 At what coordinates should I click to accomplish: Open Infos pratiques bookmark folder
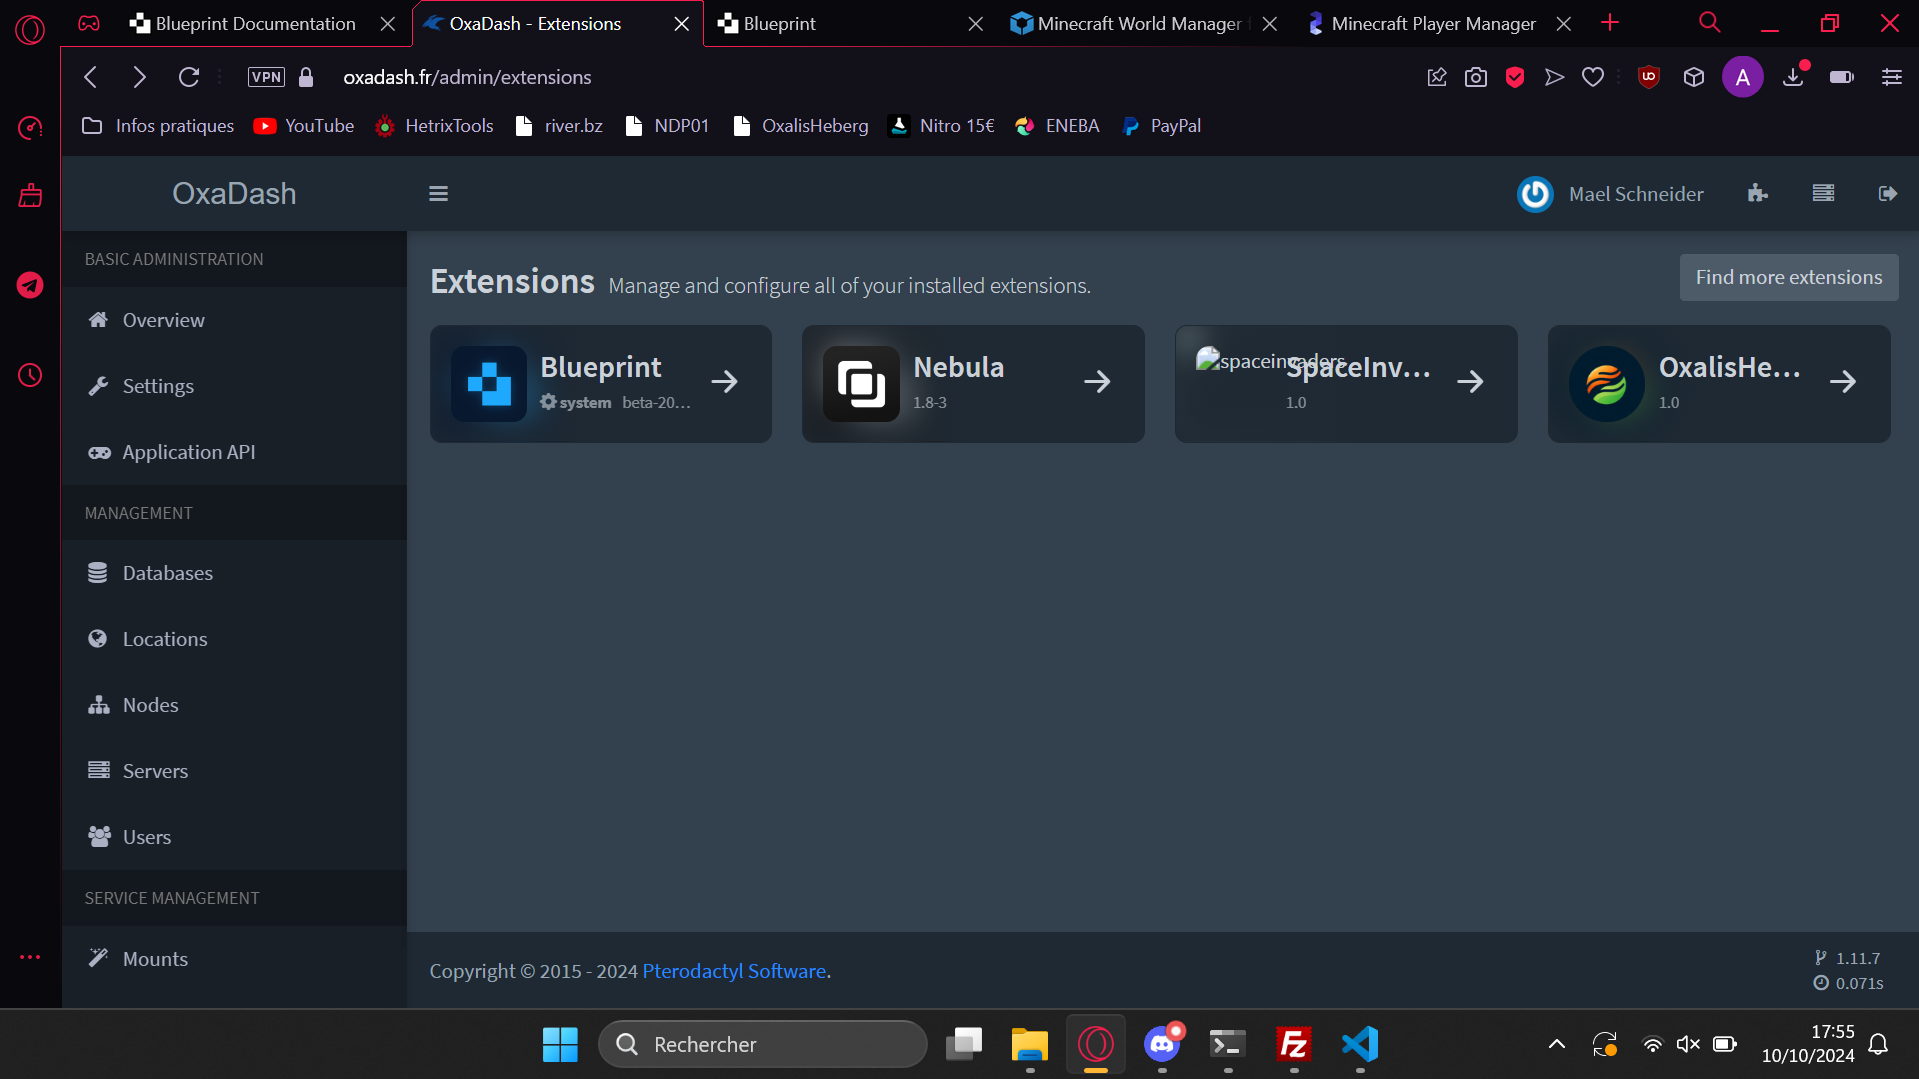click(x=158, y=126)
